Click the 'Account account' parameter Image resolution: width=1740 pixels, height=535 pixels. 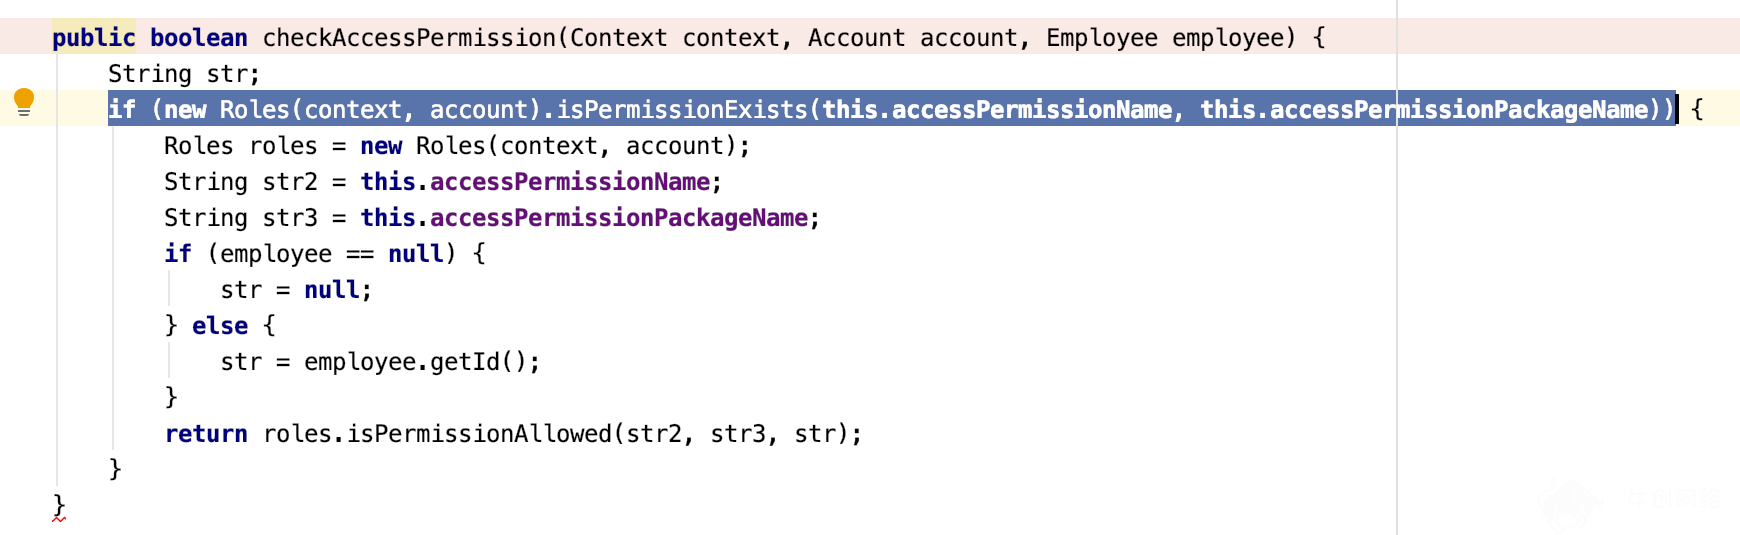pyautogui.click(x=913, y=38)
